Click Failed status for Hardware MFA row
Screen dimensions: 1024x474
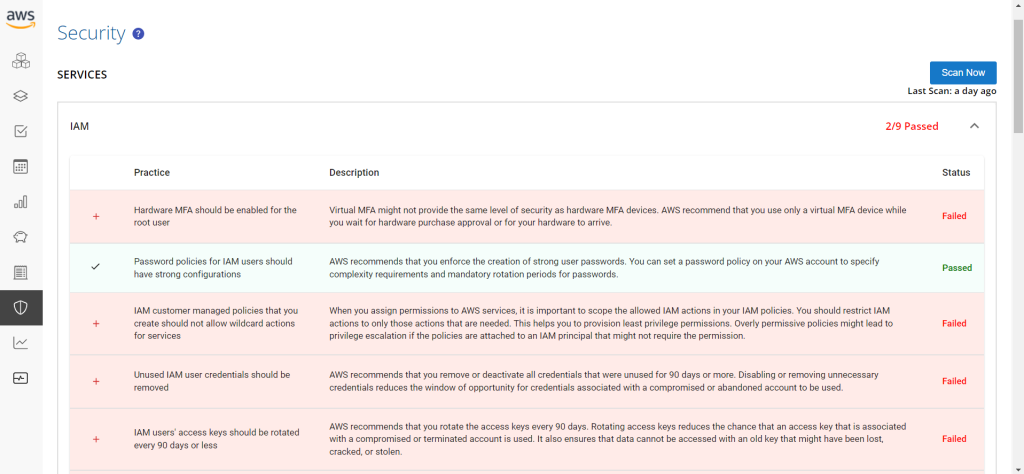click(954, 216)
